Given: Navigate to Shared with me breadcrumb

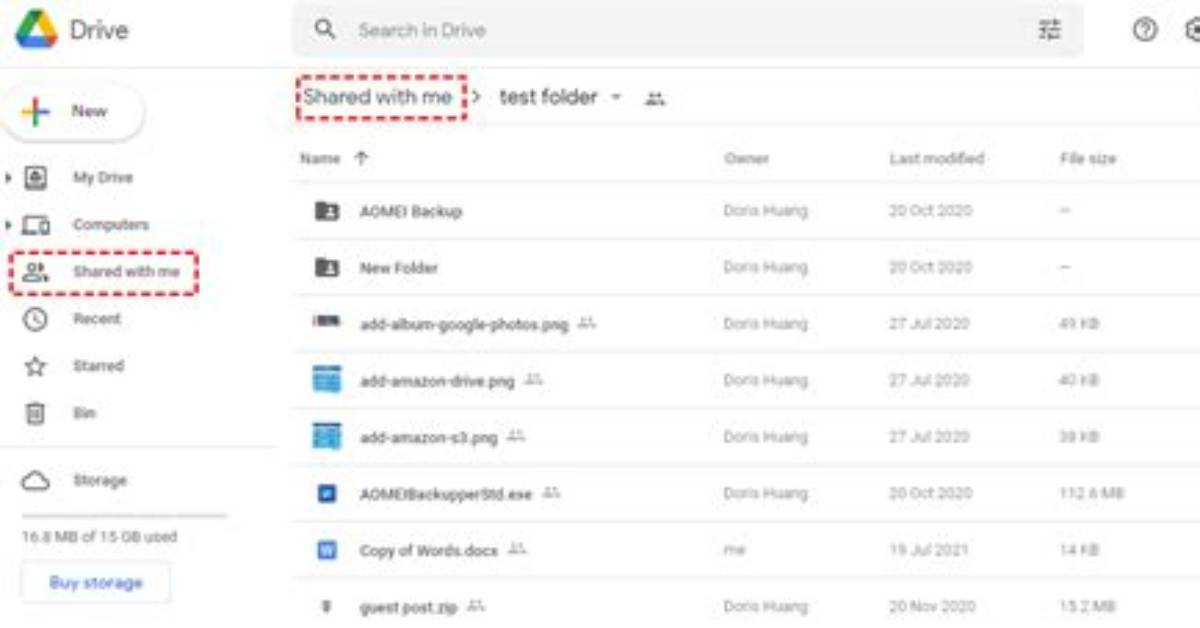Looking at the screenshot, I should coord(379,97).
